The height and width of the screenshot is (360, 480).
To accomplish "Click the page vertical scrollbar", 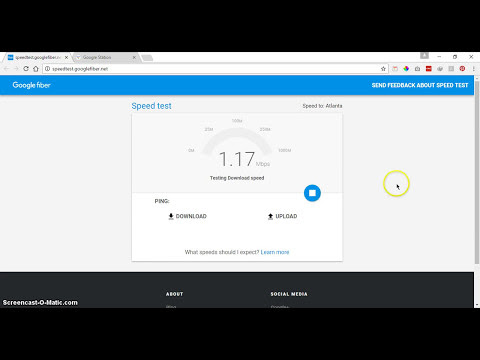I will pos(477,172).
